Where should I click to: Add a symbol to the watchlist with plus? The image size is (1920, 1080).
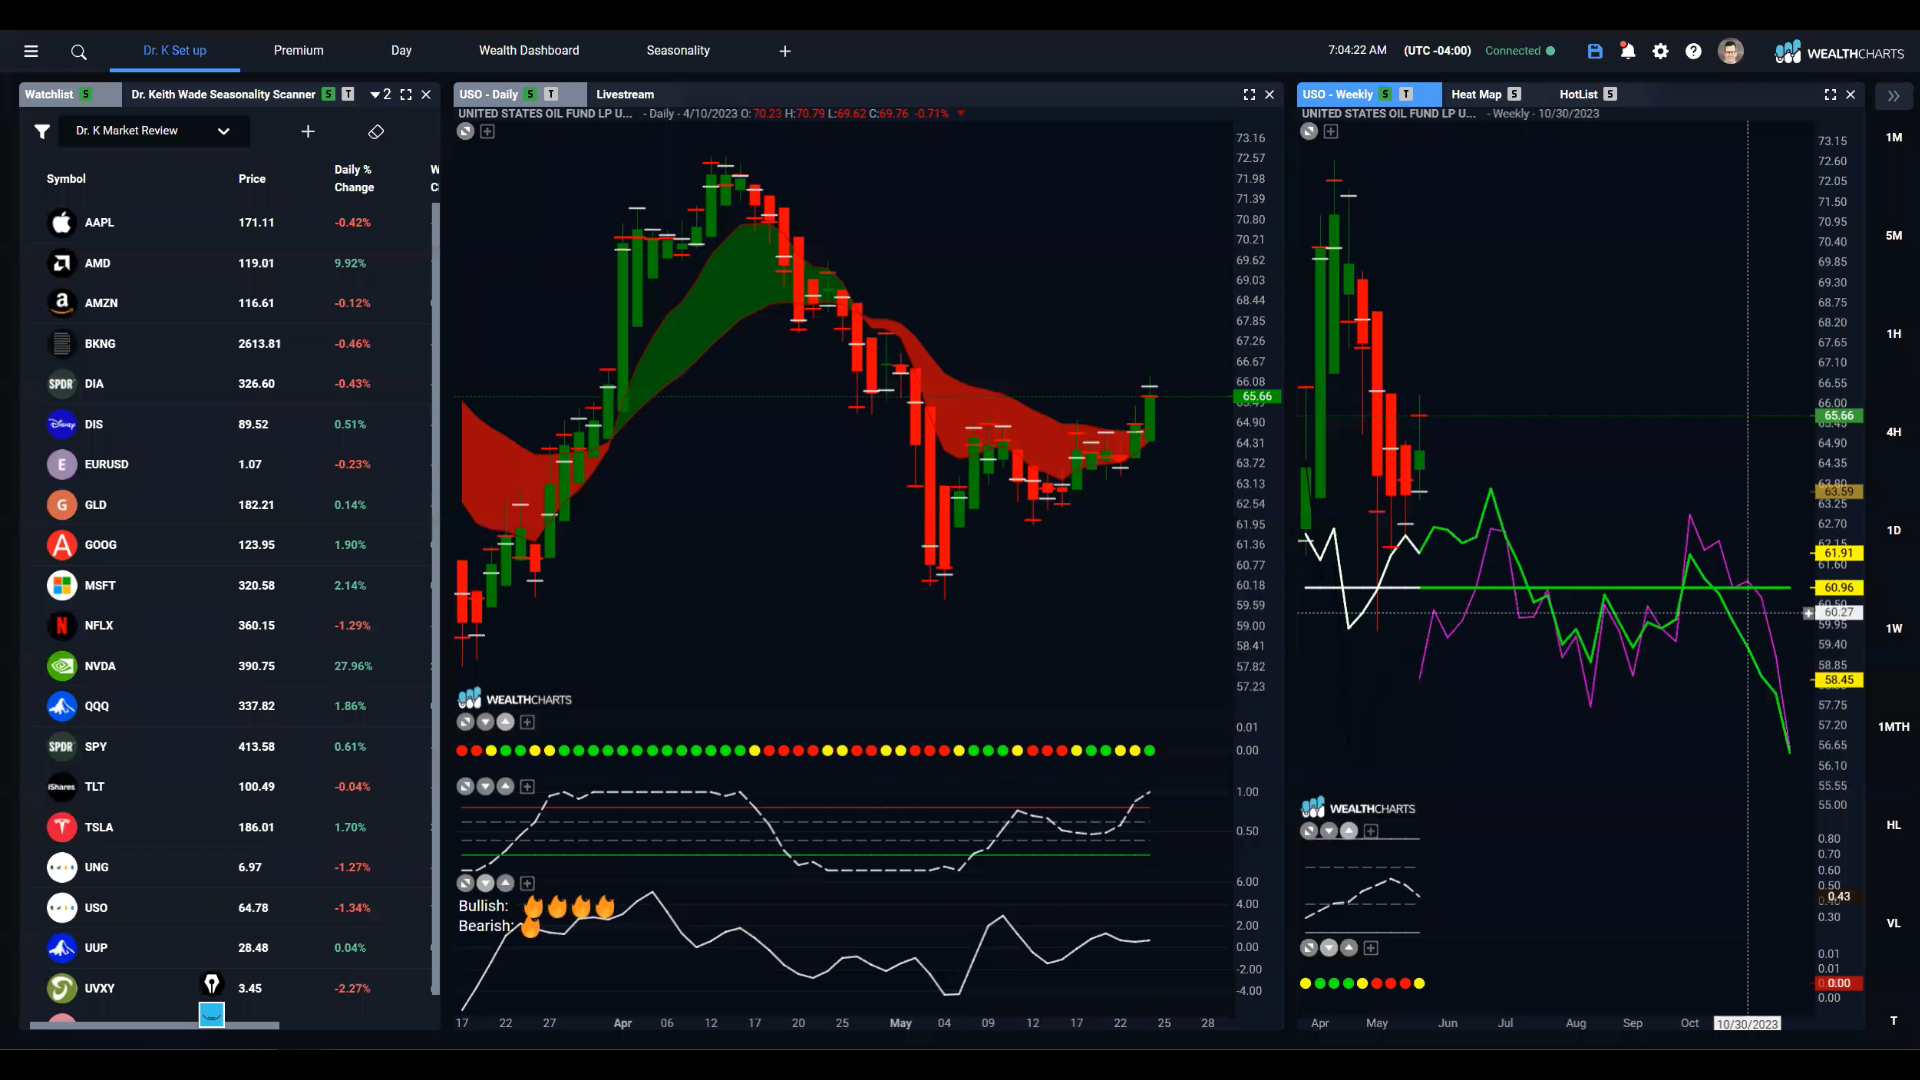(x=308, y=131)
